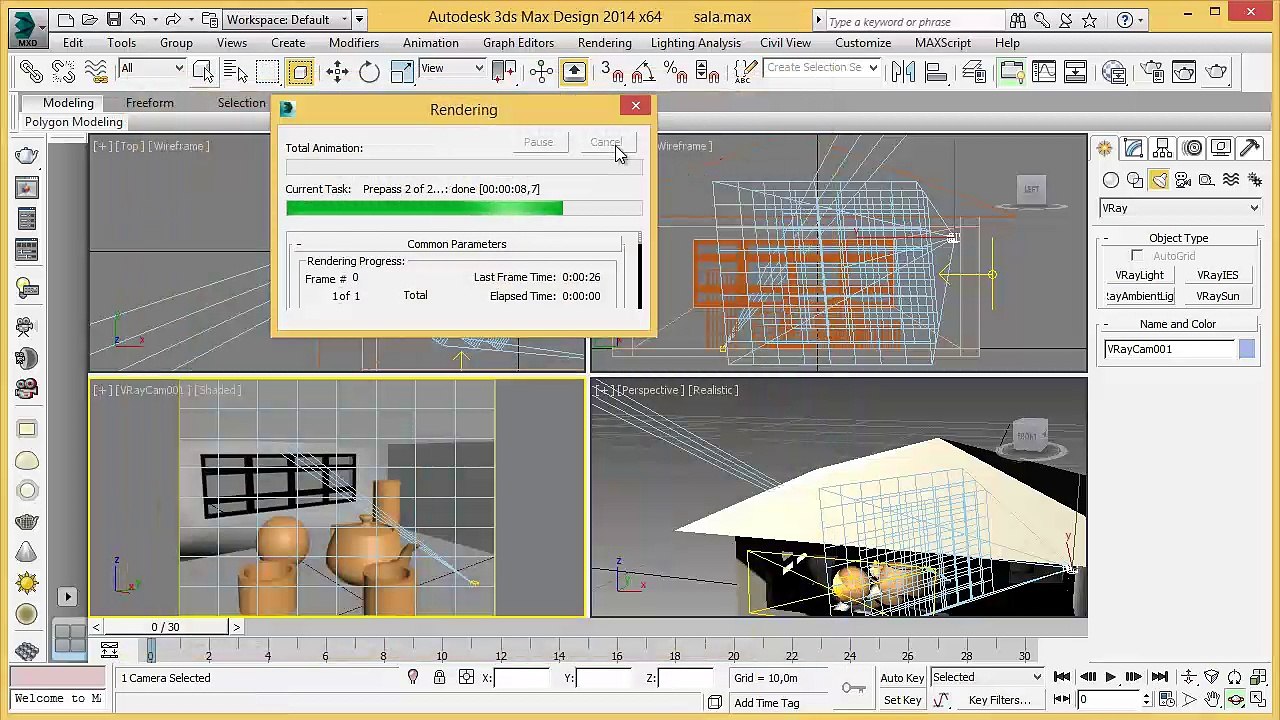Redo the last scene operation
The image size is (1280, 720).
[x=173, y=19]
